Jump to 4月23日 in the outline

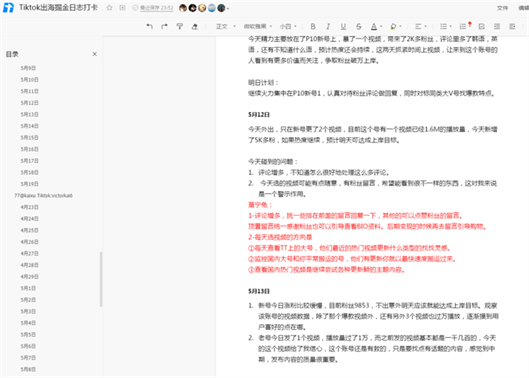click(x=29, y=207)
